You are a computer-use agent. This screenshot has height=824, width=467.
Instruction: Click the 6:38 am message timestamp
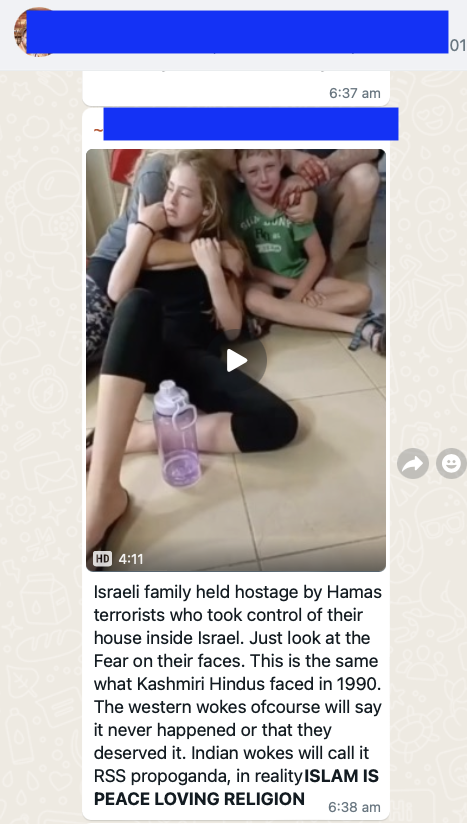click(354, 807)
